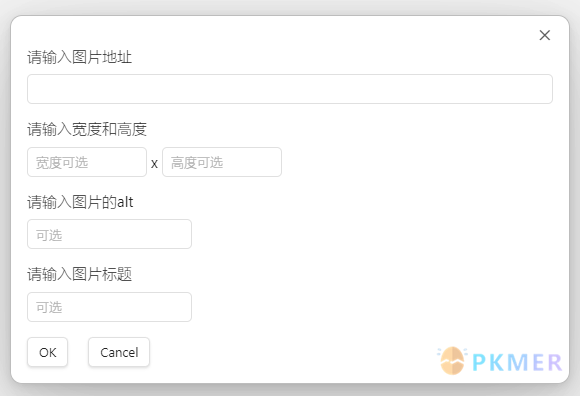The height and width of the screenshot is (396, 580).
Task: Select the 请输入图片标题 label
Action: (80, 274)
